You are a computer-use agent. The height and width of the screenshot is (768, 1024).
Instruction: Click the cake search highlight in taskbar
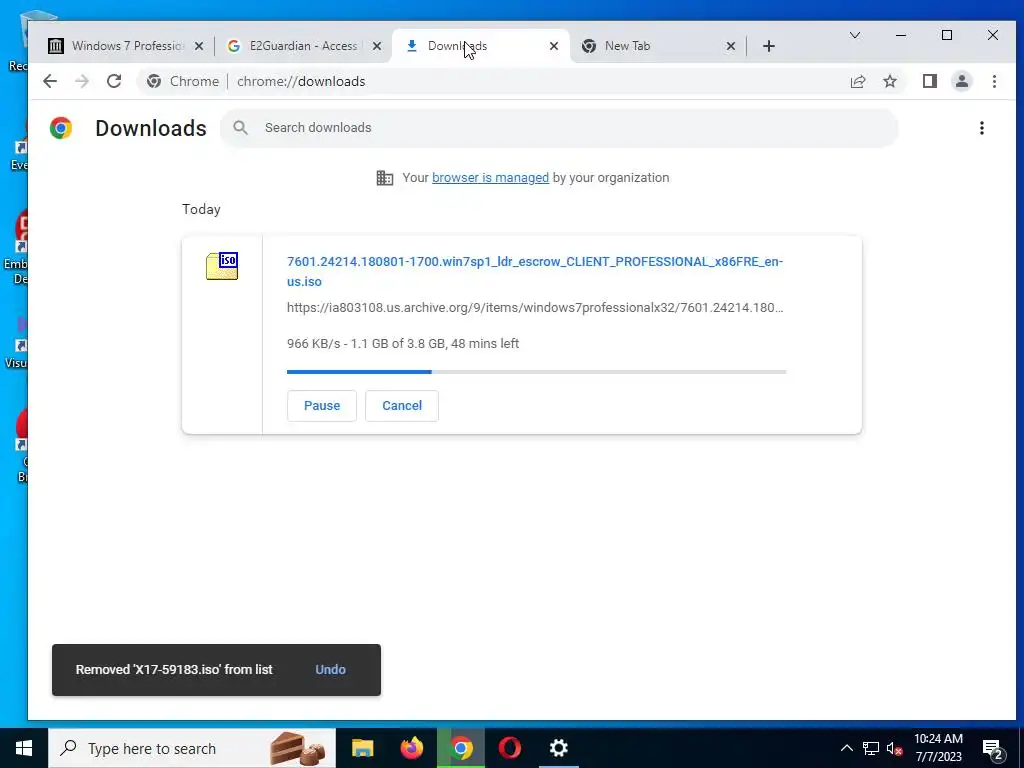tap(297, 748)
